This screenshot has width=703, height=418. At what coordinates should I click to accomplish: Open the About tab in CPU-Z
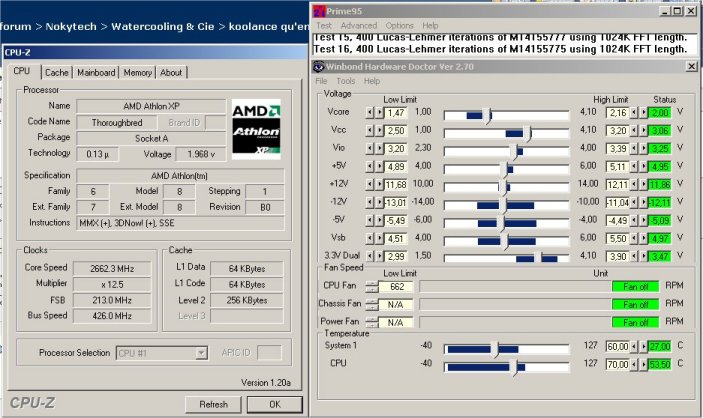(x=171, y=72)
